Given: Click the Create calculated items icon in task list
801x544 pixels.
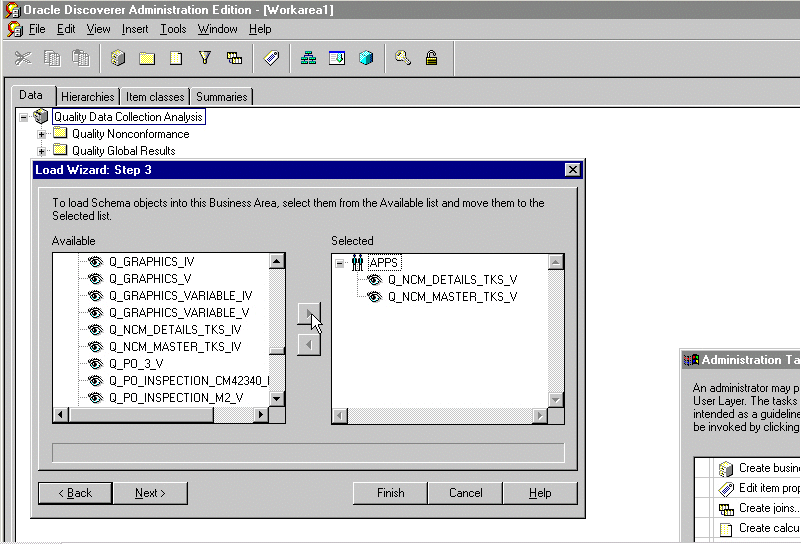Looking at the screenshot, I should tap(726, 529).
